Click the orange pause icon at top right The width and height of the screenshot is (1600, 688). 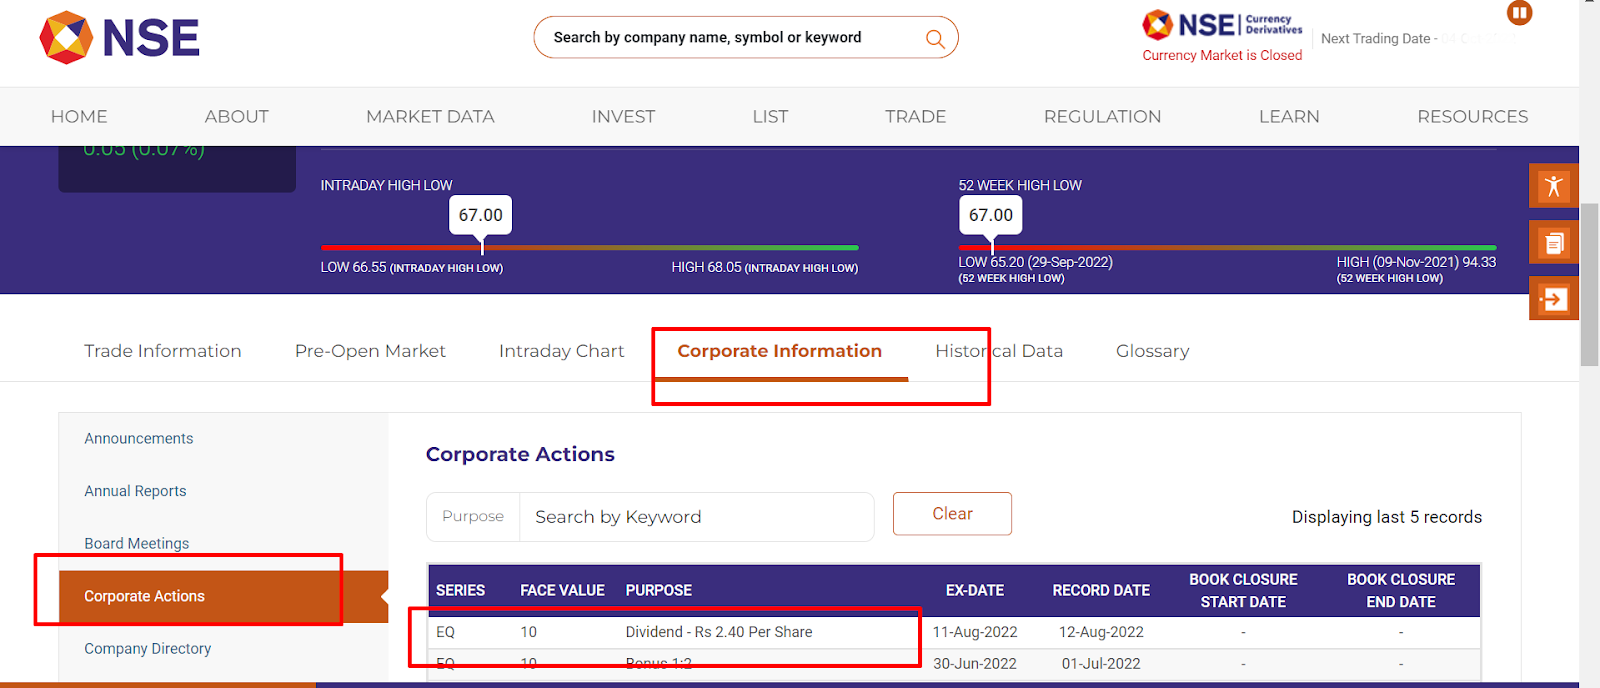(x=1519, y=13)
